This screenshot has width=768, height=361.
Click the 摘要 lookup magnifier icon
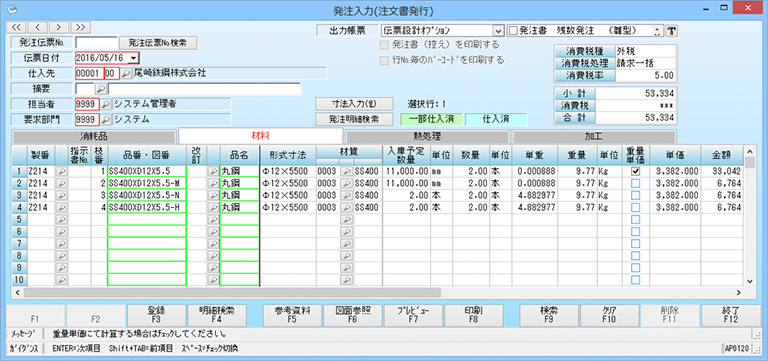pos(100,89)
